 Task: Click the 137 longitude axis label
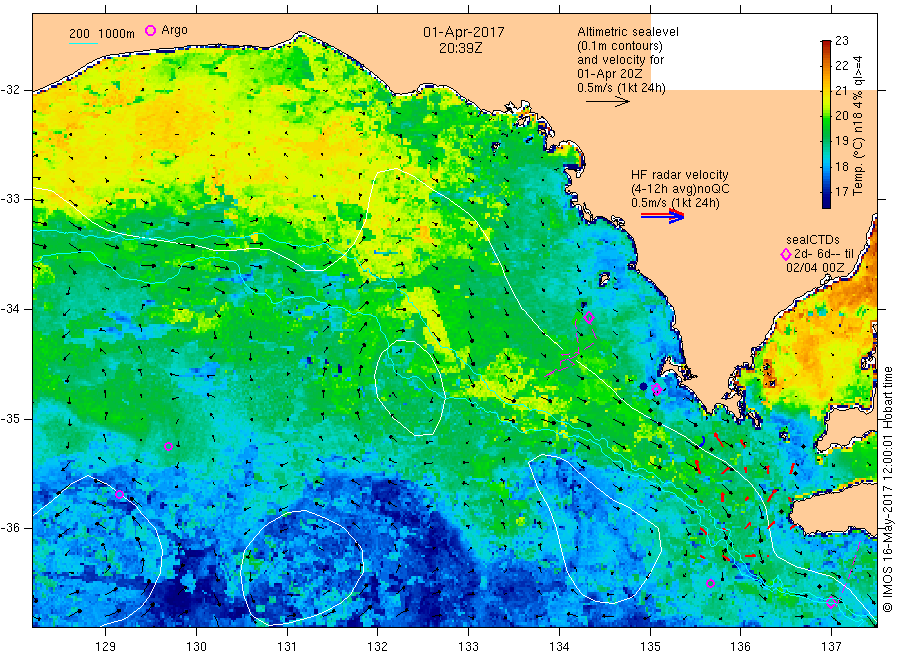click(831, 647)
